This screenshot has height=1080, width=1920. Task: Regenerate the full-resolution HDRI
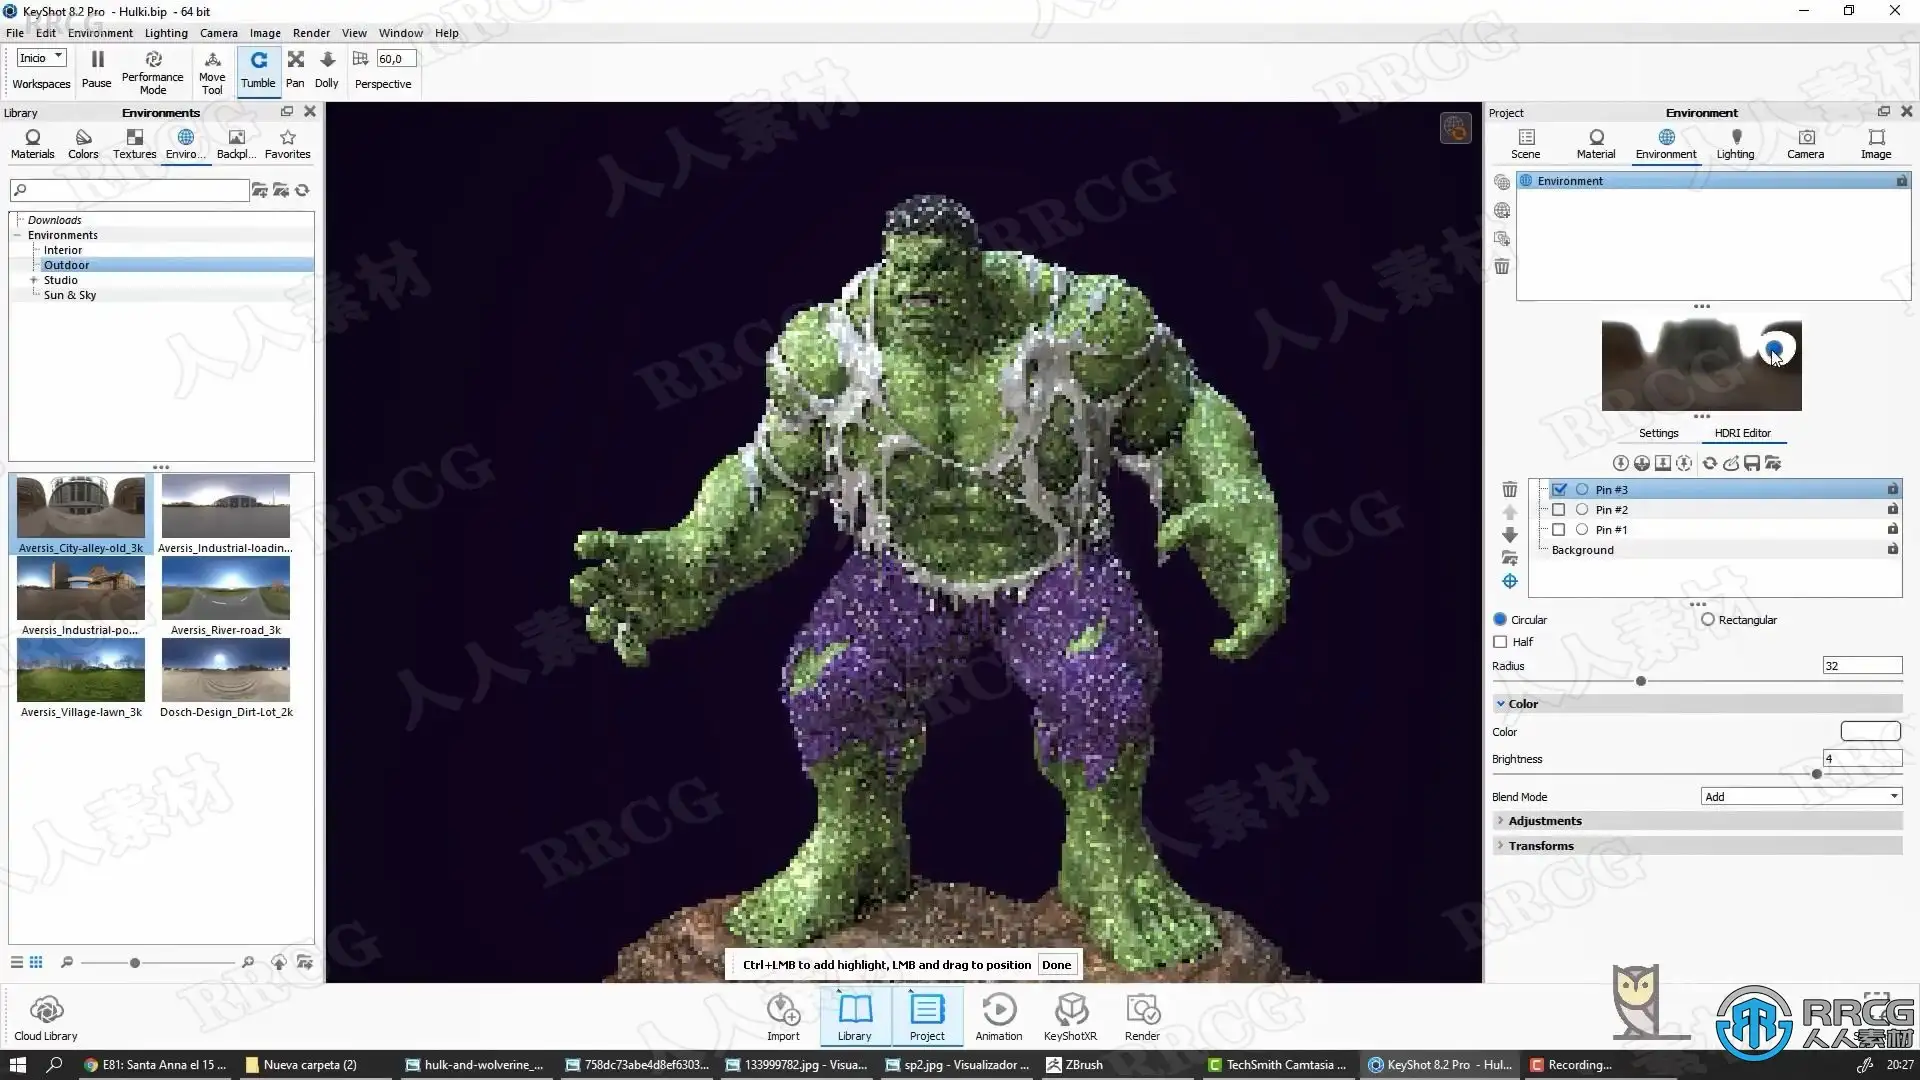1710,463
